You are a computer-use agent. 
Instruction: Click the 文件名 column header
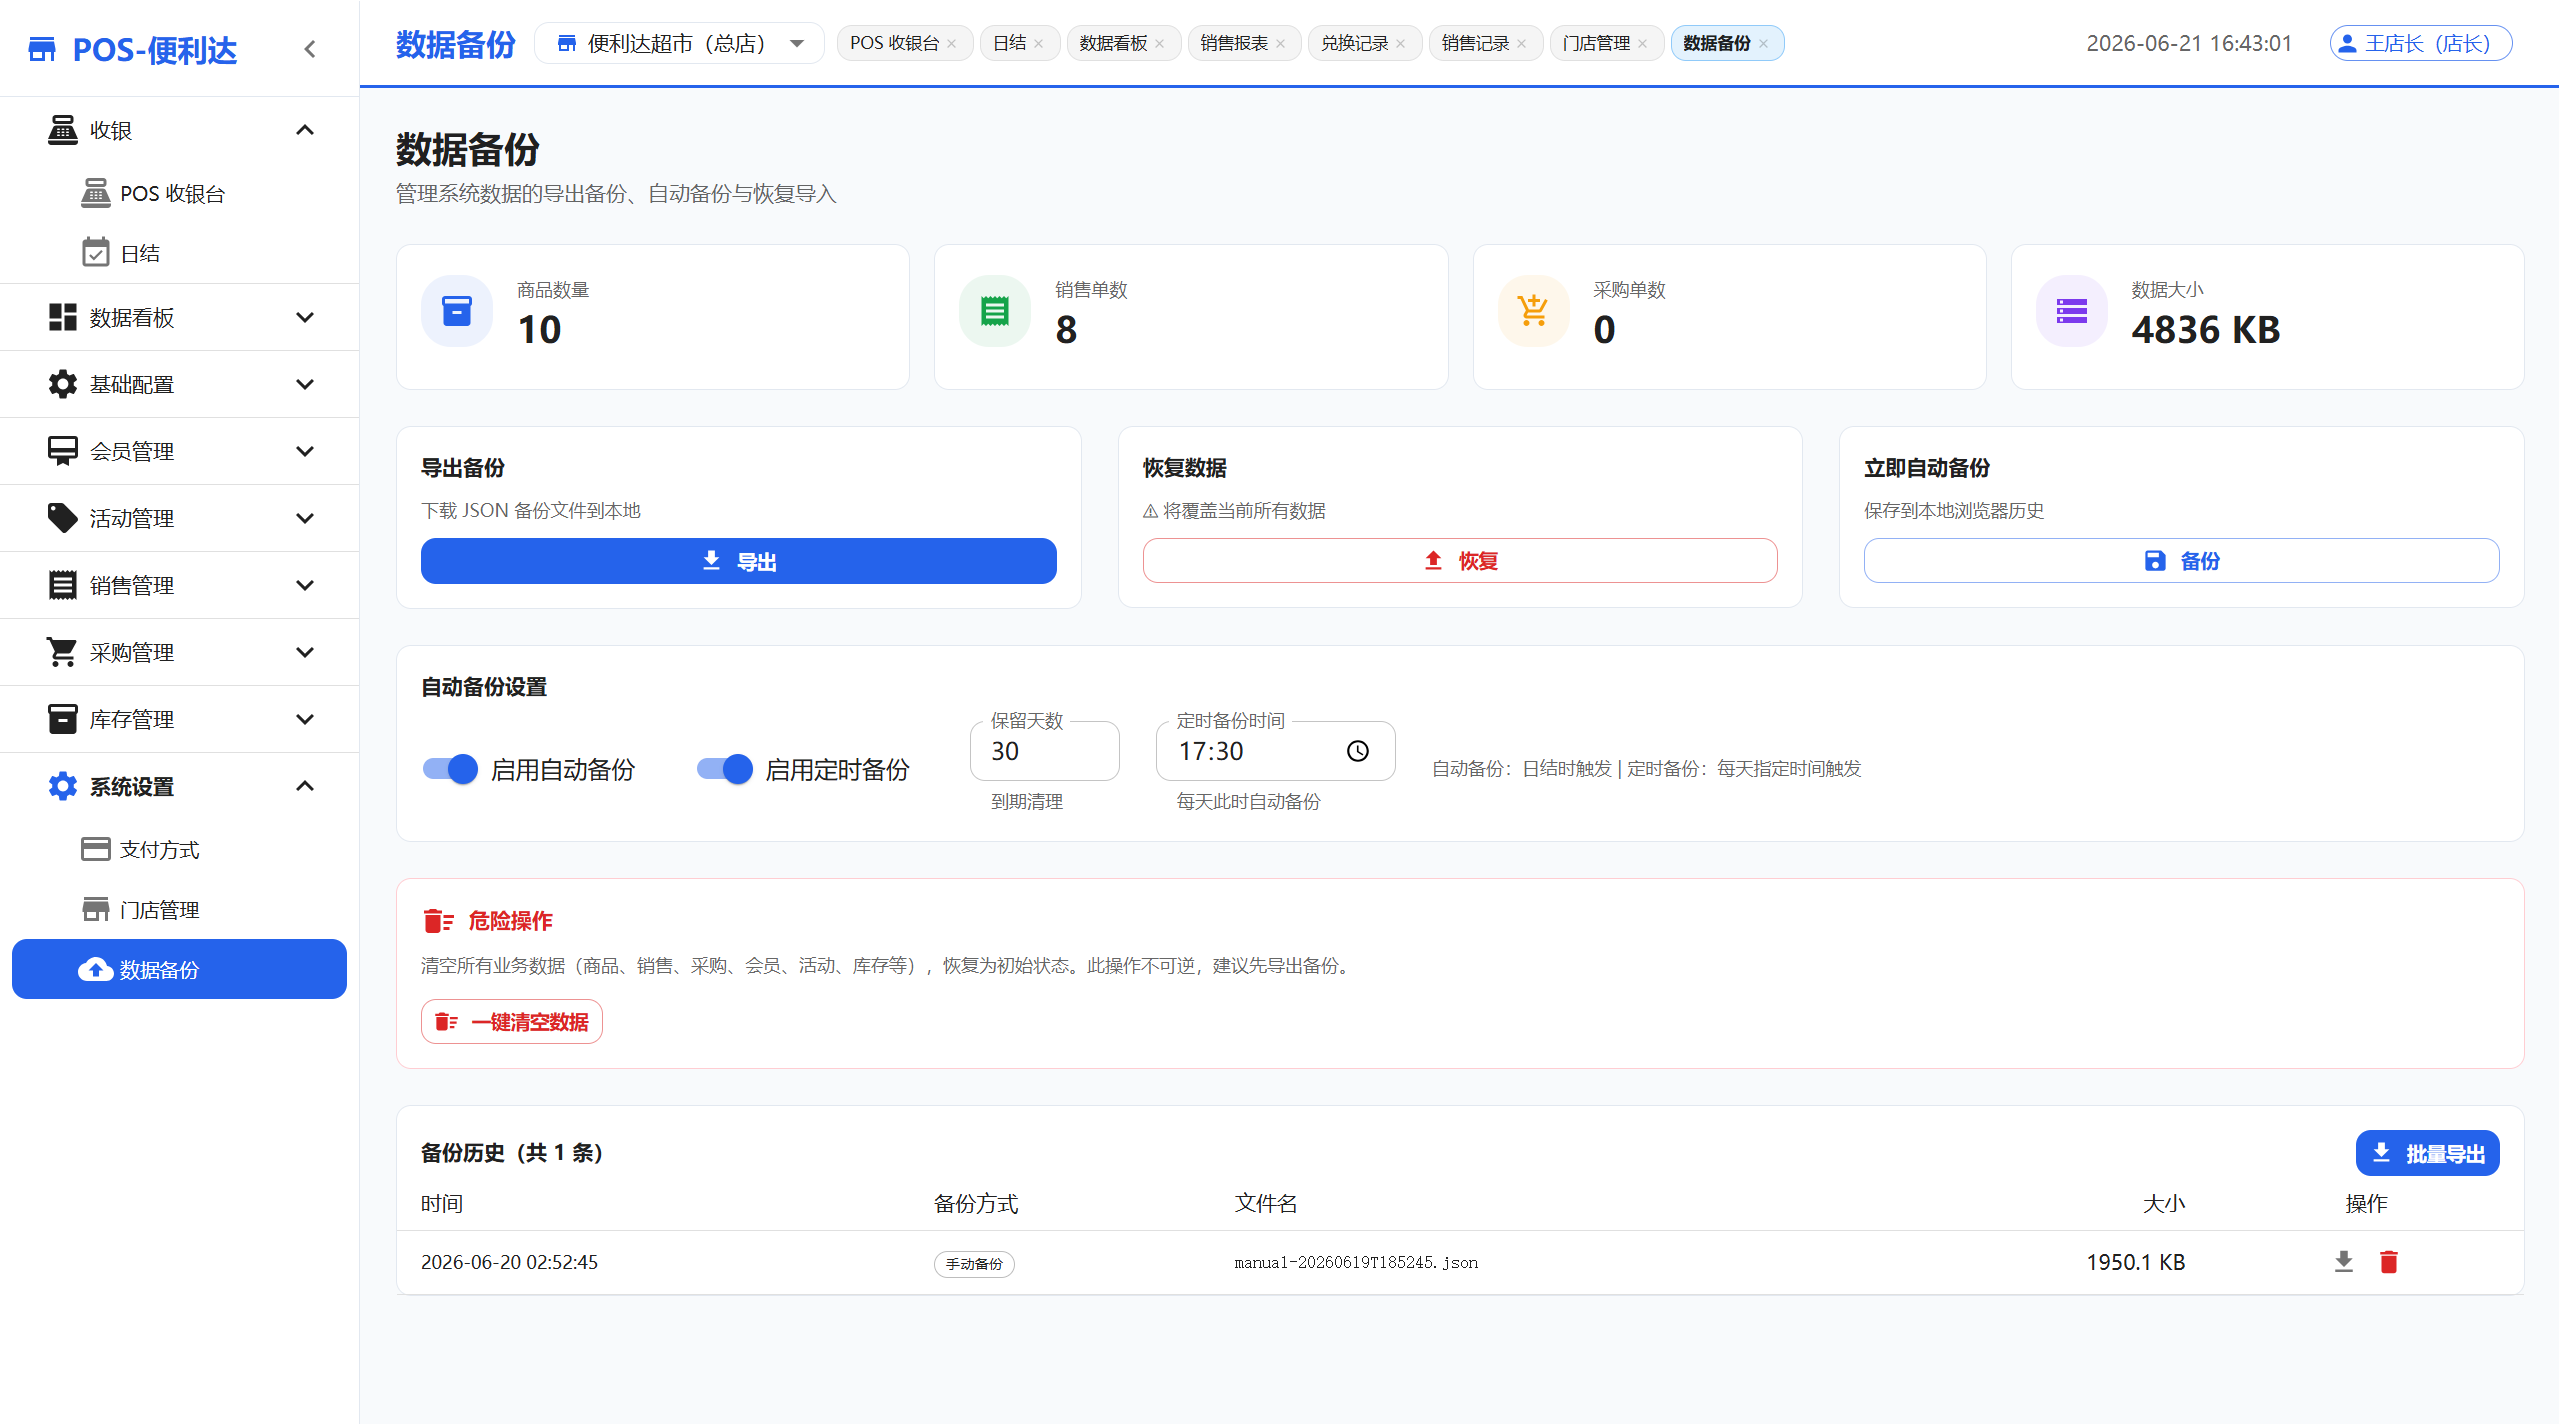point(1266,1204)
